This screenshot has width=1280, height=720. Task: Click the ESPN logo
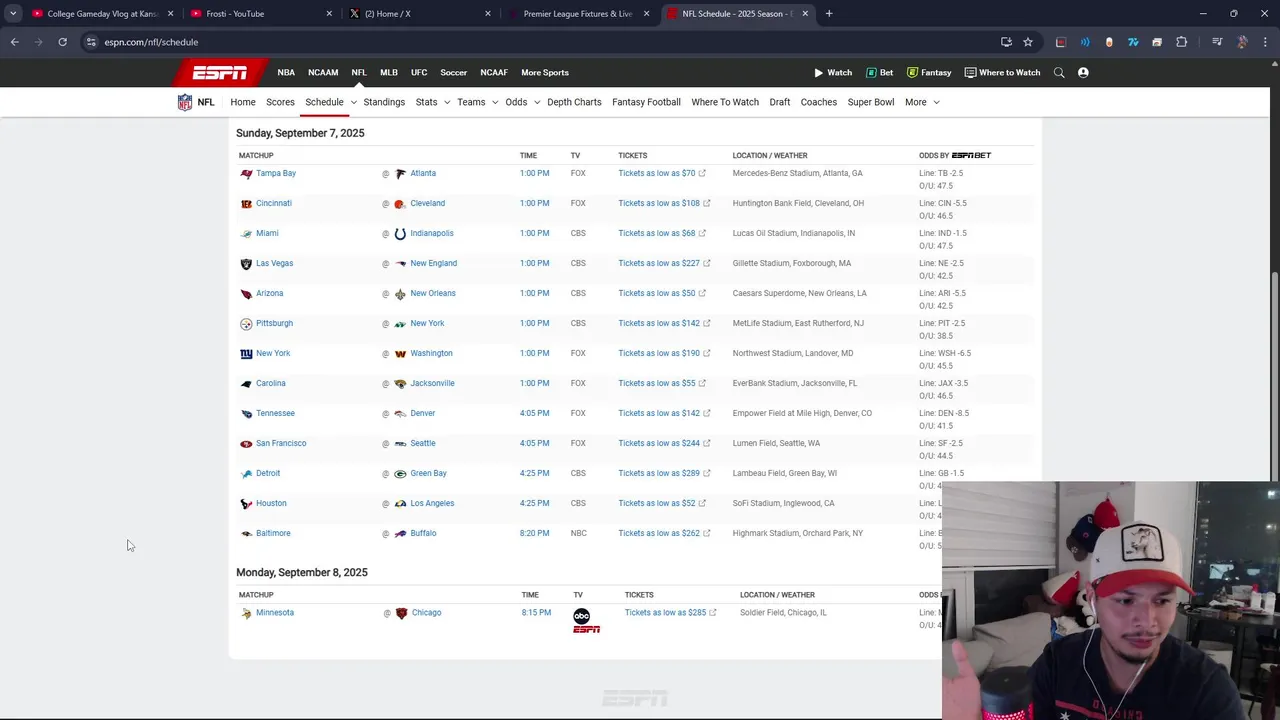(220, 72)
